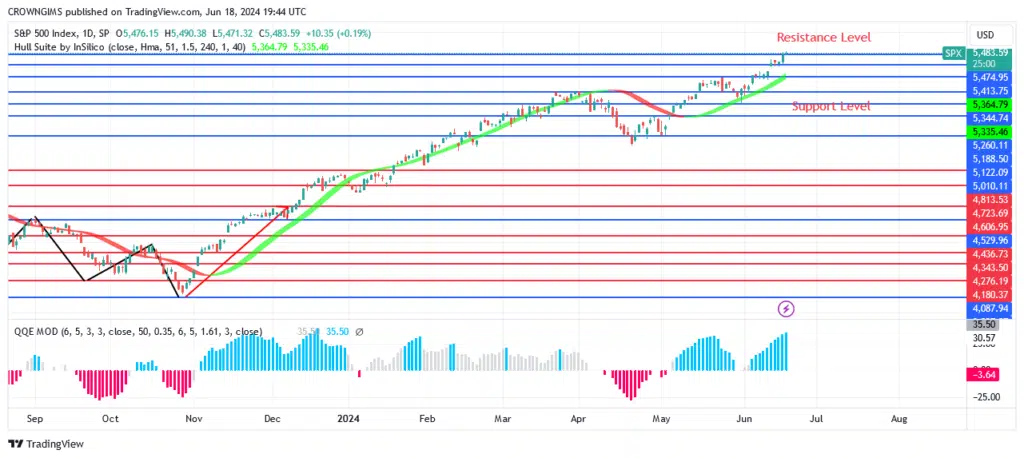Click the green 5,364.79 Hull price label

point(988,104)
